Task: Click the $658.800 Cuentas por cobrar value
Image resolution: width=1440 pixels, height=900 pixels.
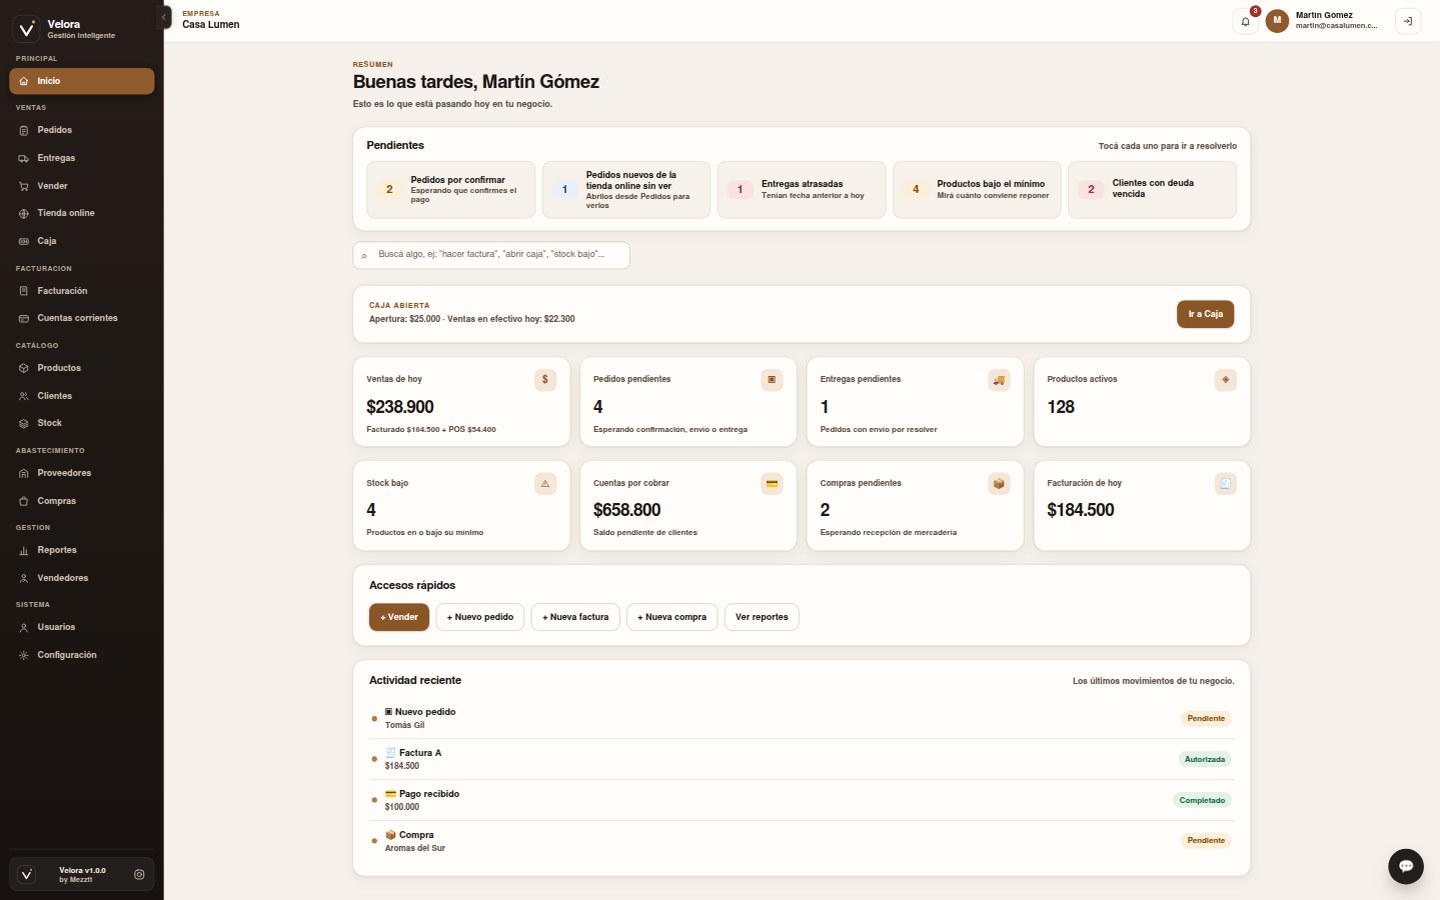Action: tap(627, 510)
